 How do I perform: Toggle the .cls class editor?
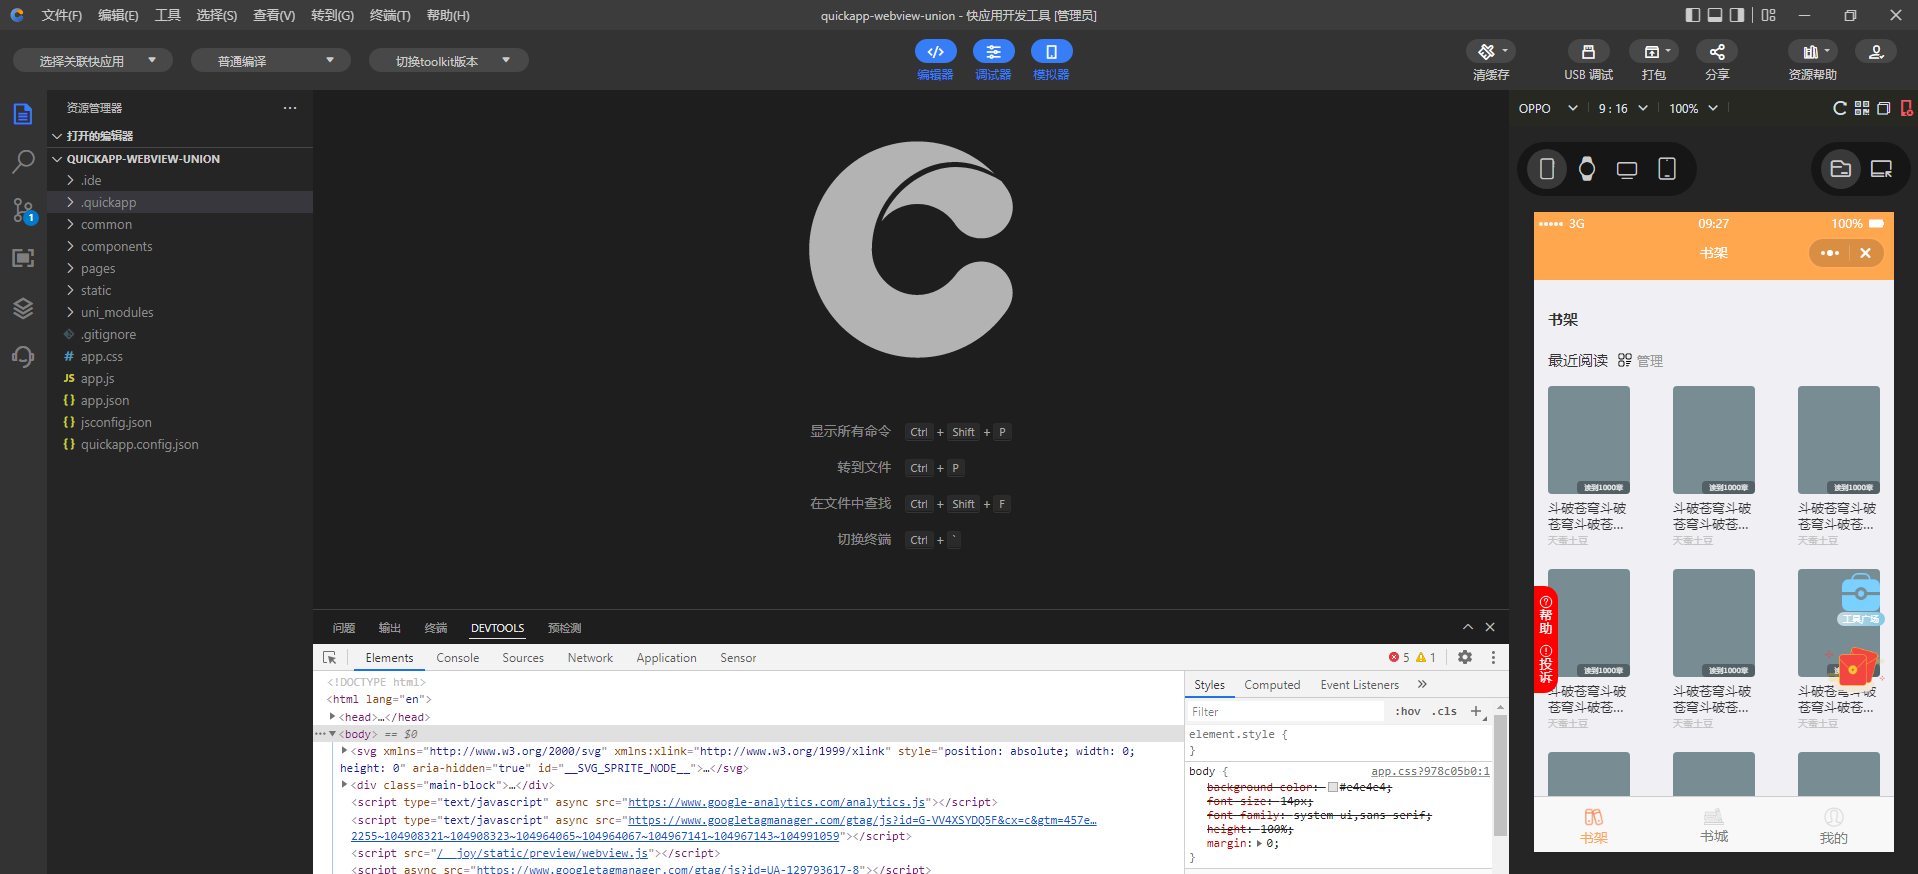[x=1444, y=711]
